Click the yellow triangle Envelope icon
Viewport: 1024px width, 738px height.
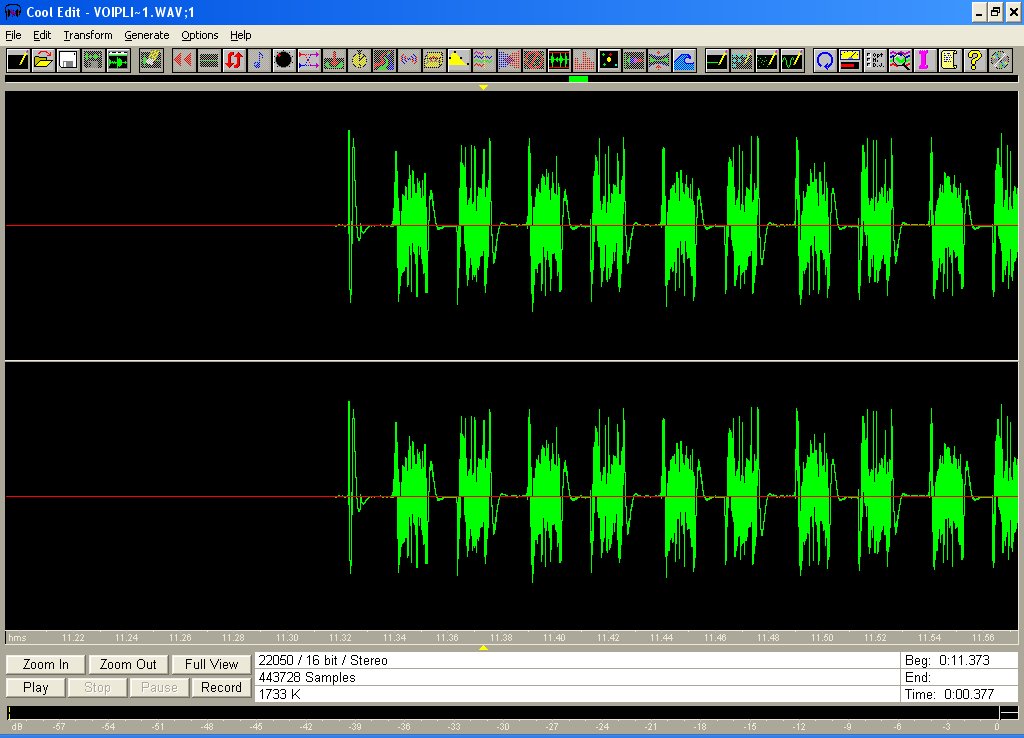click(458, 61)
